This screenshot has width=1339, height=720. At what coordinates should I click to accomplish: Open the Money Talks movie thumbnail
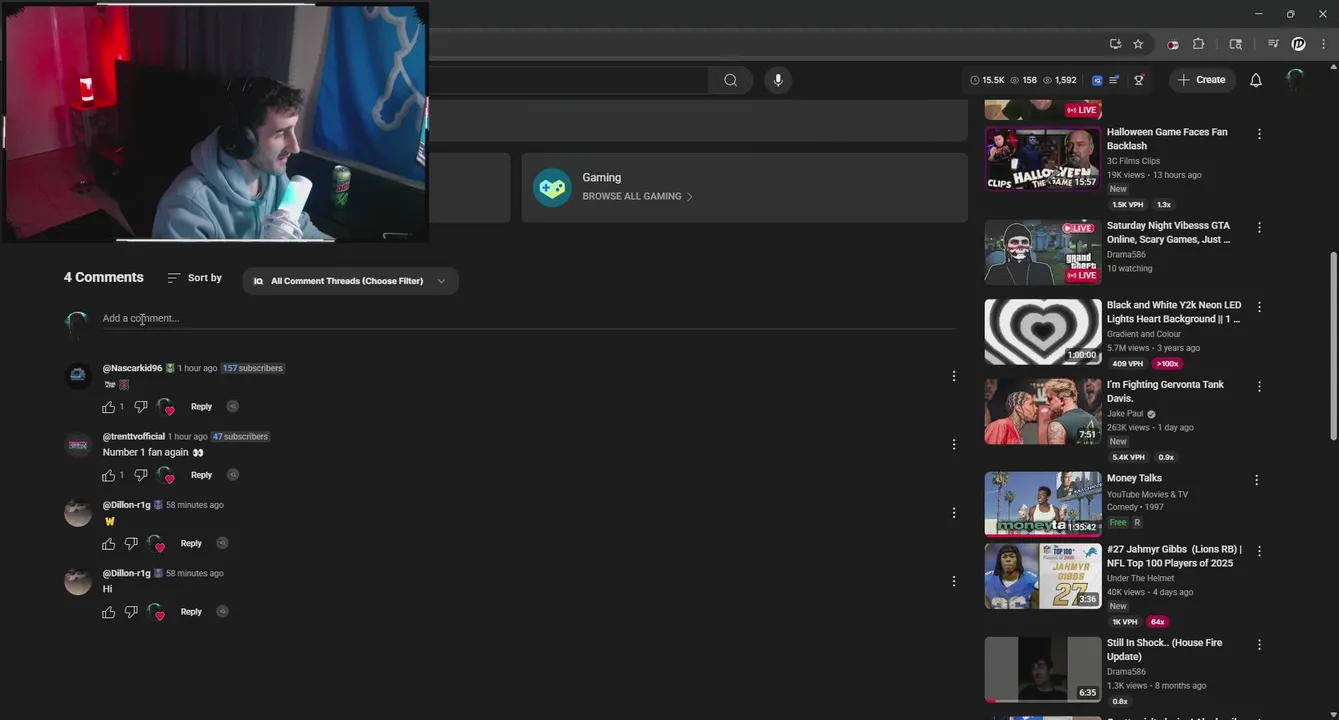coord(1043,504)
